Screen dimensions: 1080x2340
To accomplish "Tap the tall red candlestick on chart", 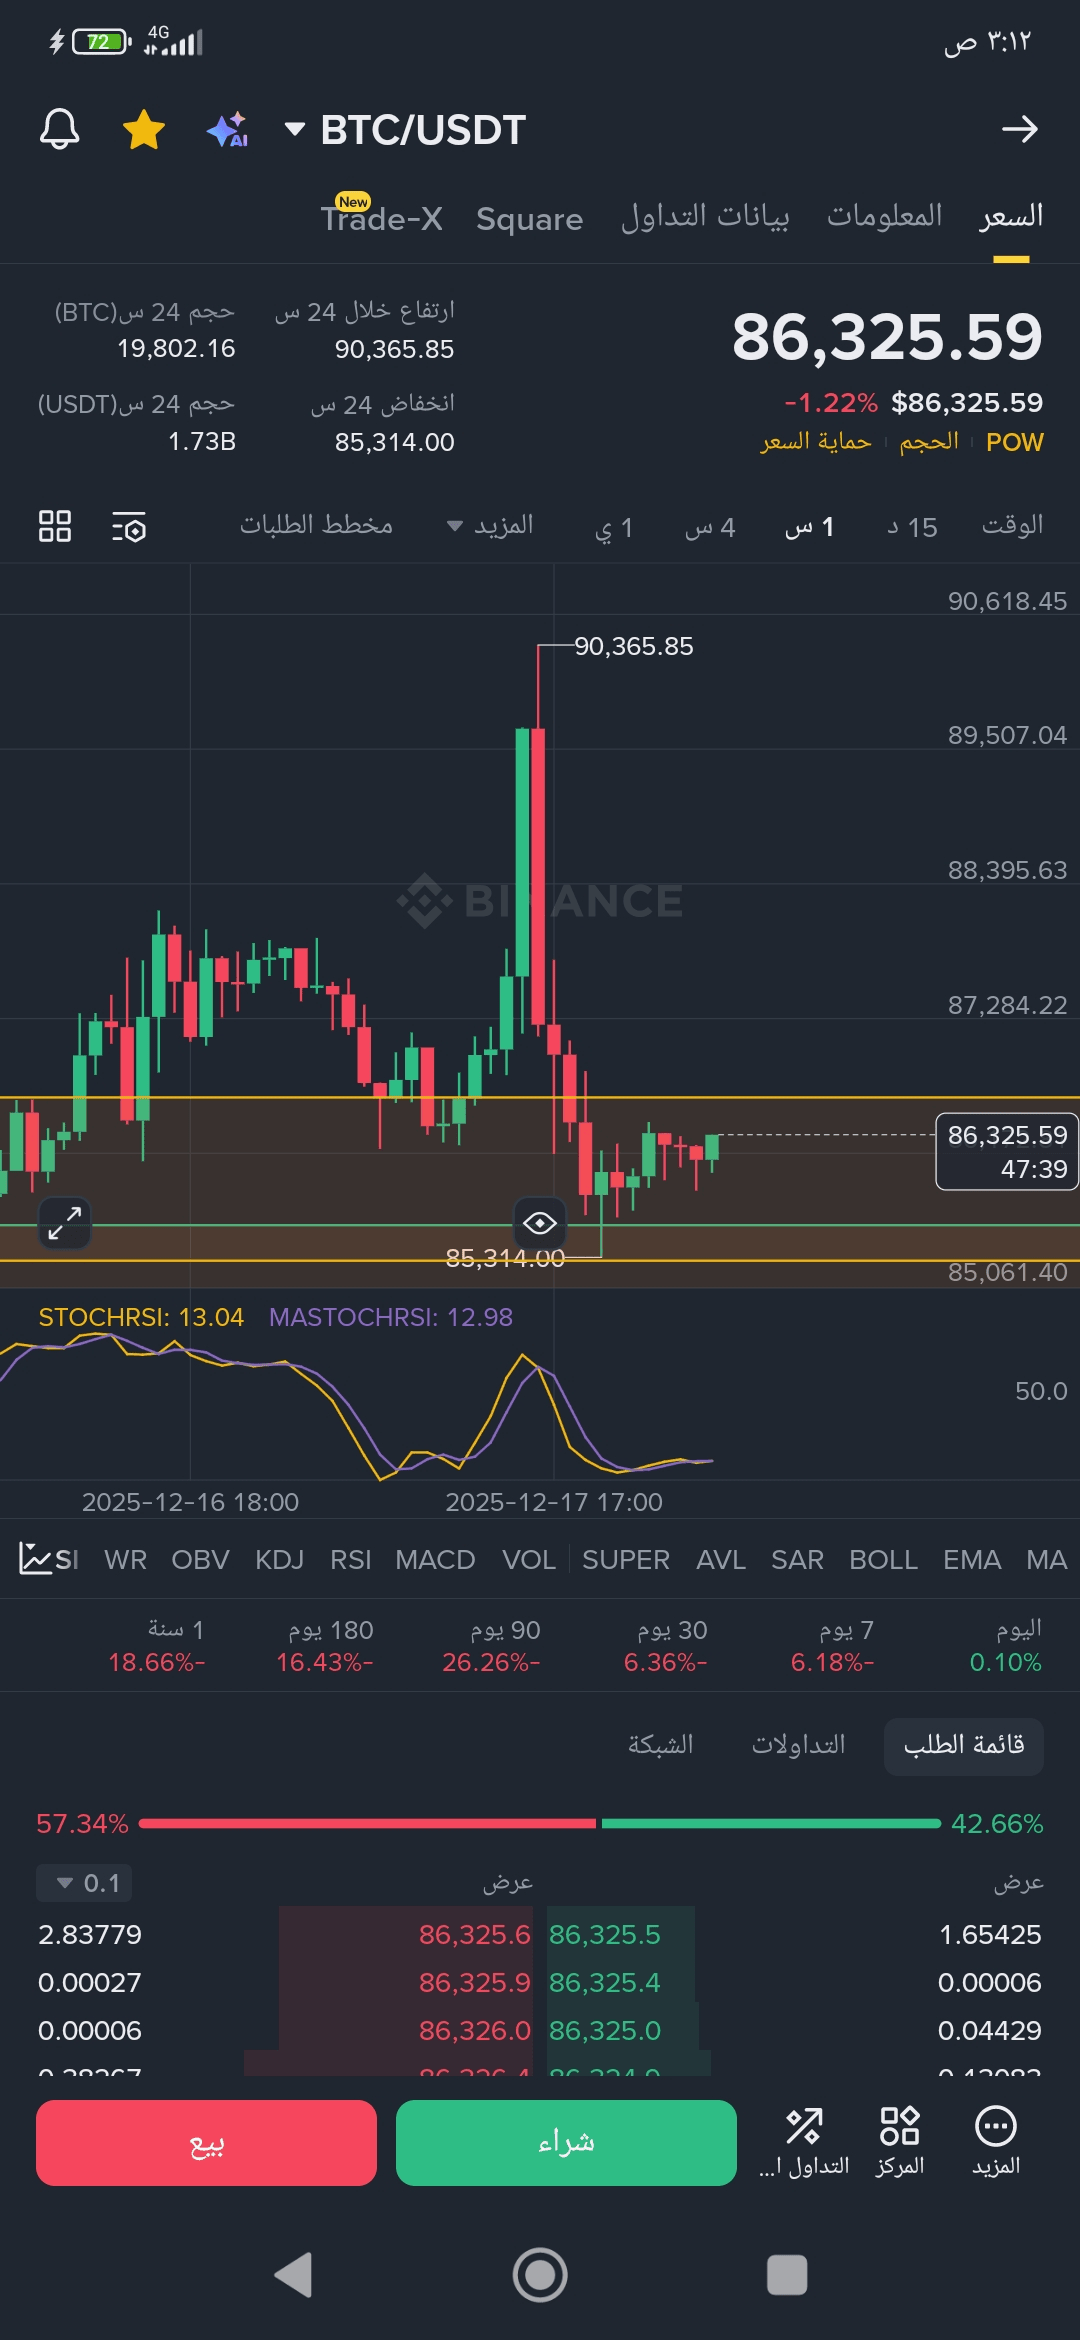I will [538, 875].
